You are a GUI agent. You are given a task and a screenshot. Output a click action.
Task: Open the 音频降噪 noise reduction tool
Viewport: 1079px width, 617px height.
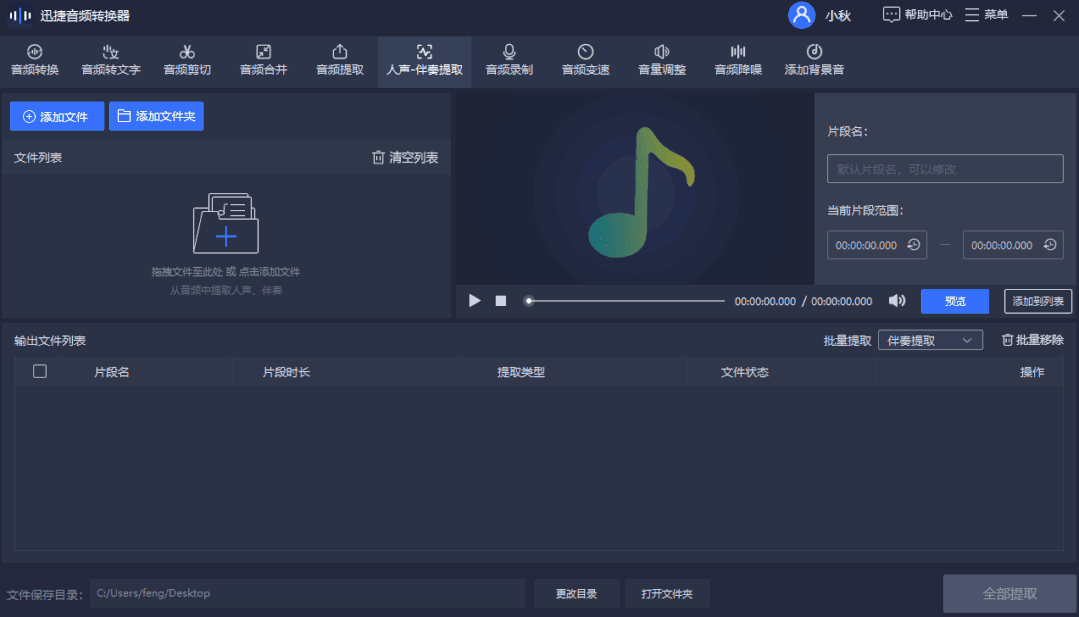(737, 60)
